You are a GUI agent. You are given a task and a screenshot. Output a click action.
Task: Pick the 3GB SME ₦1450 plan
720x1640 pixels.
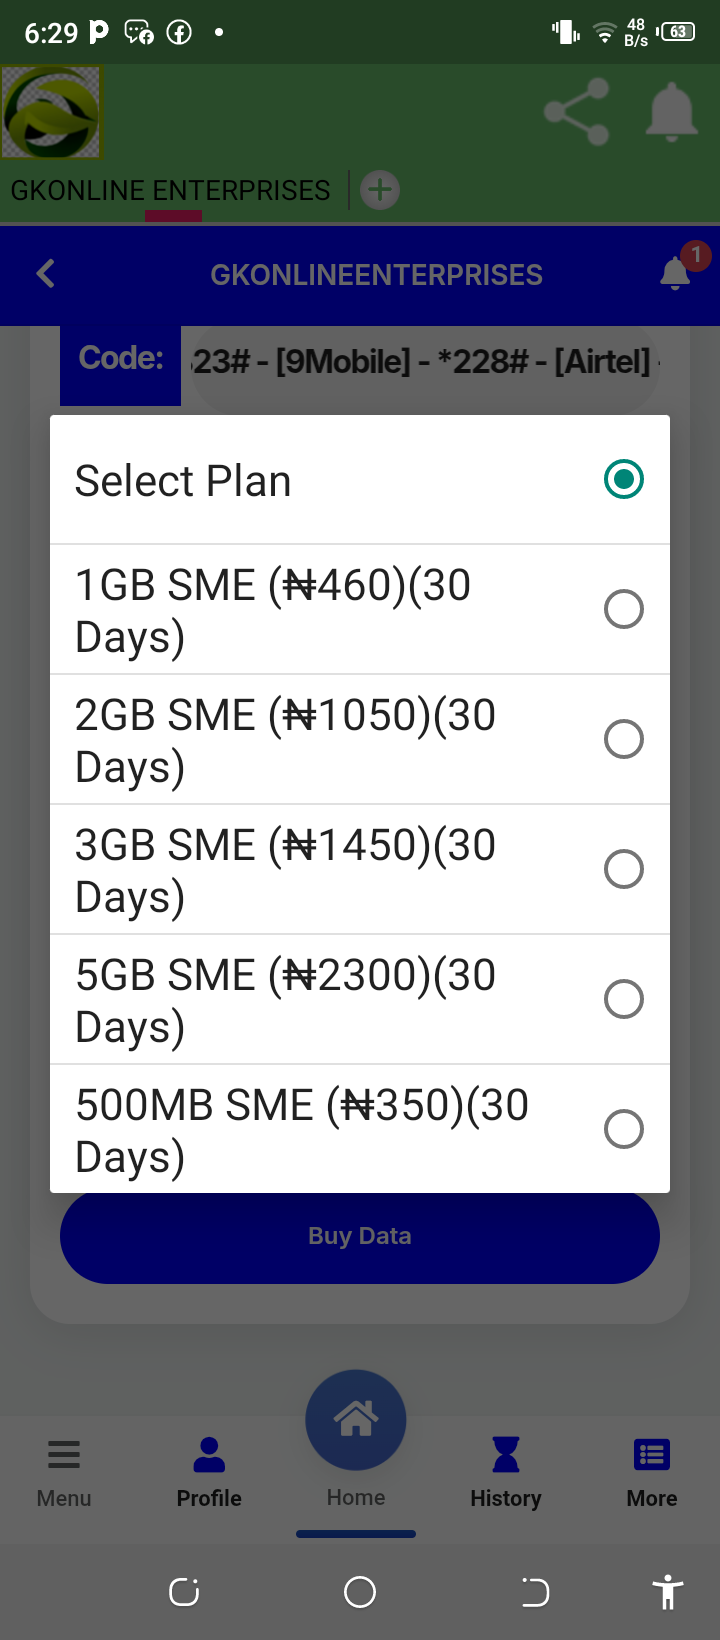point(360,870)
